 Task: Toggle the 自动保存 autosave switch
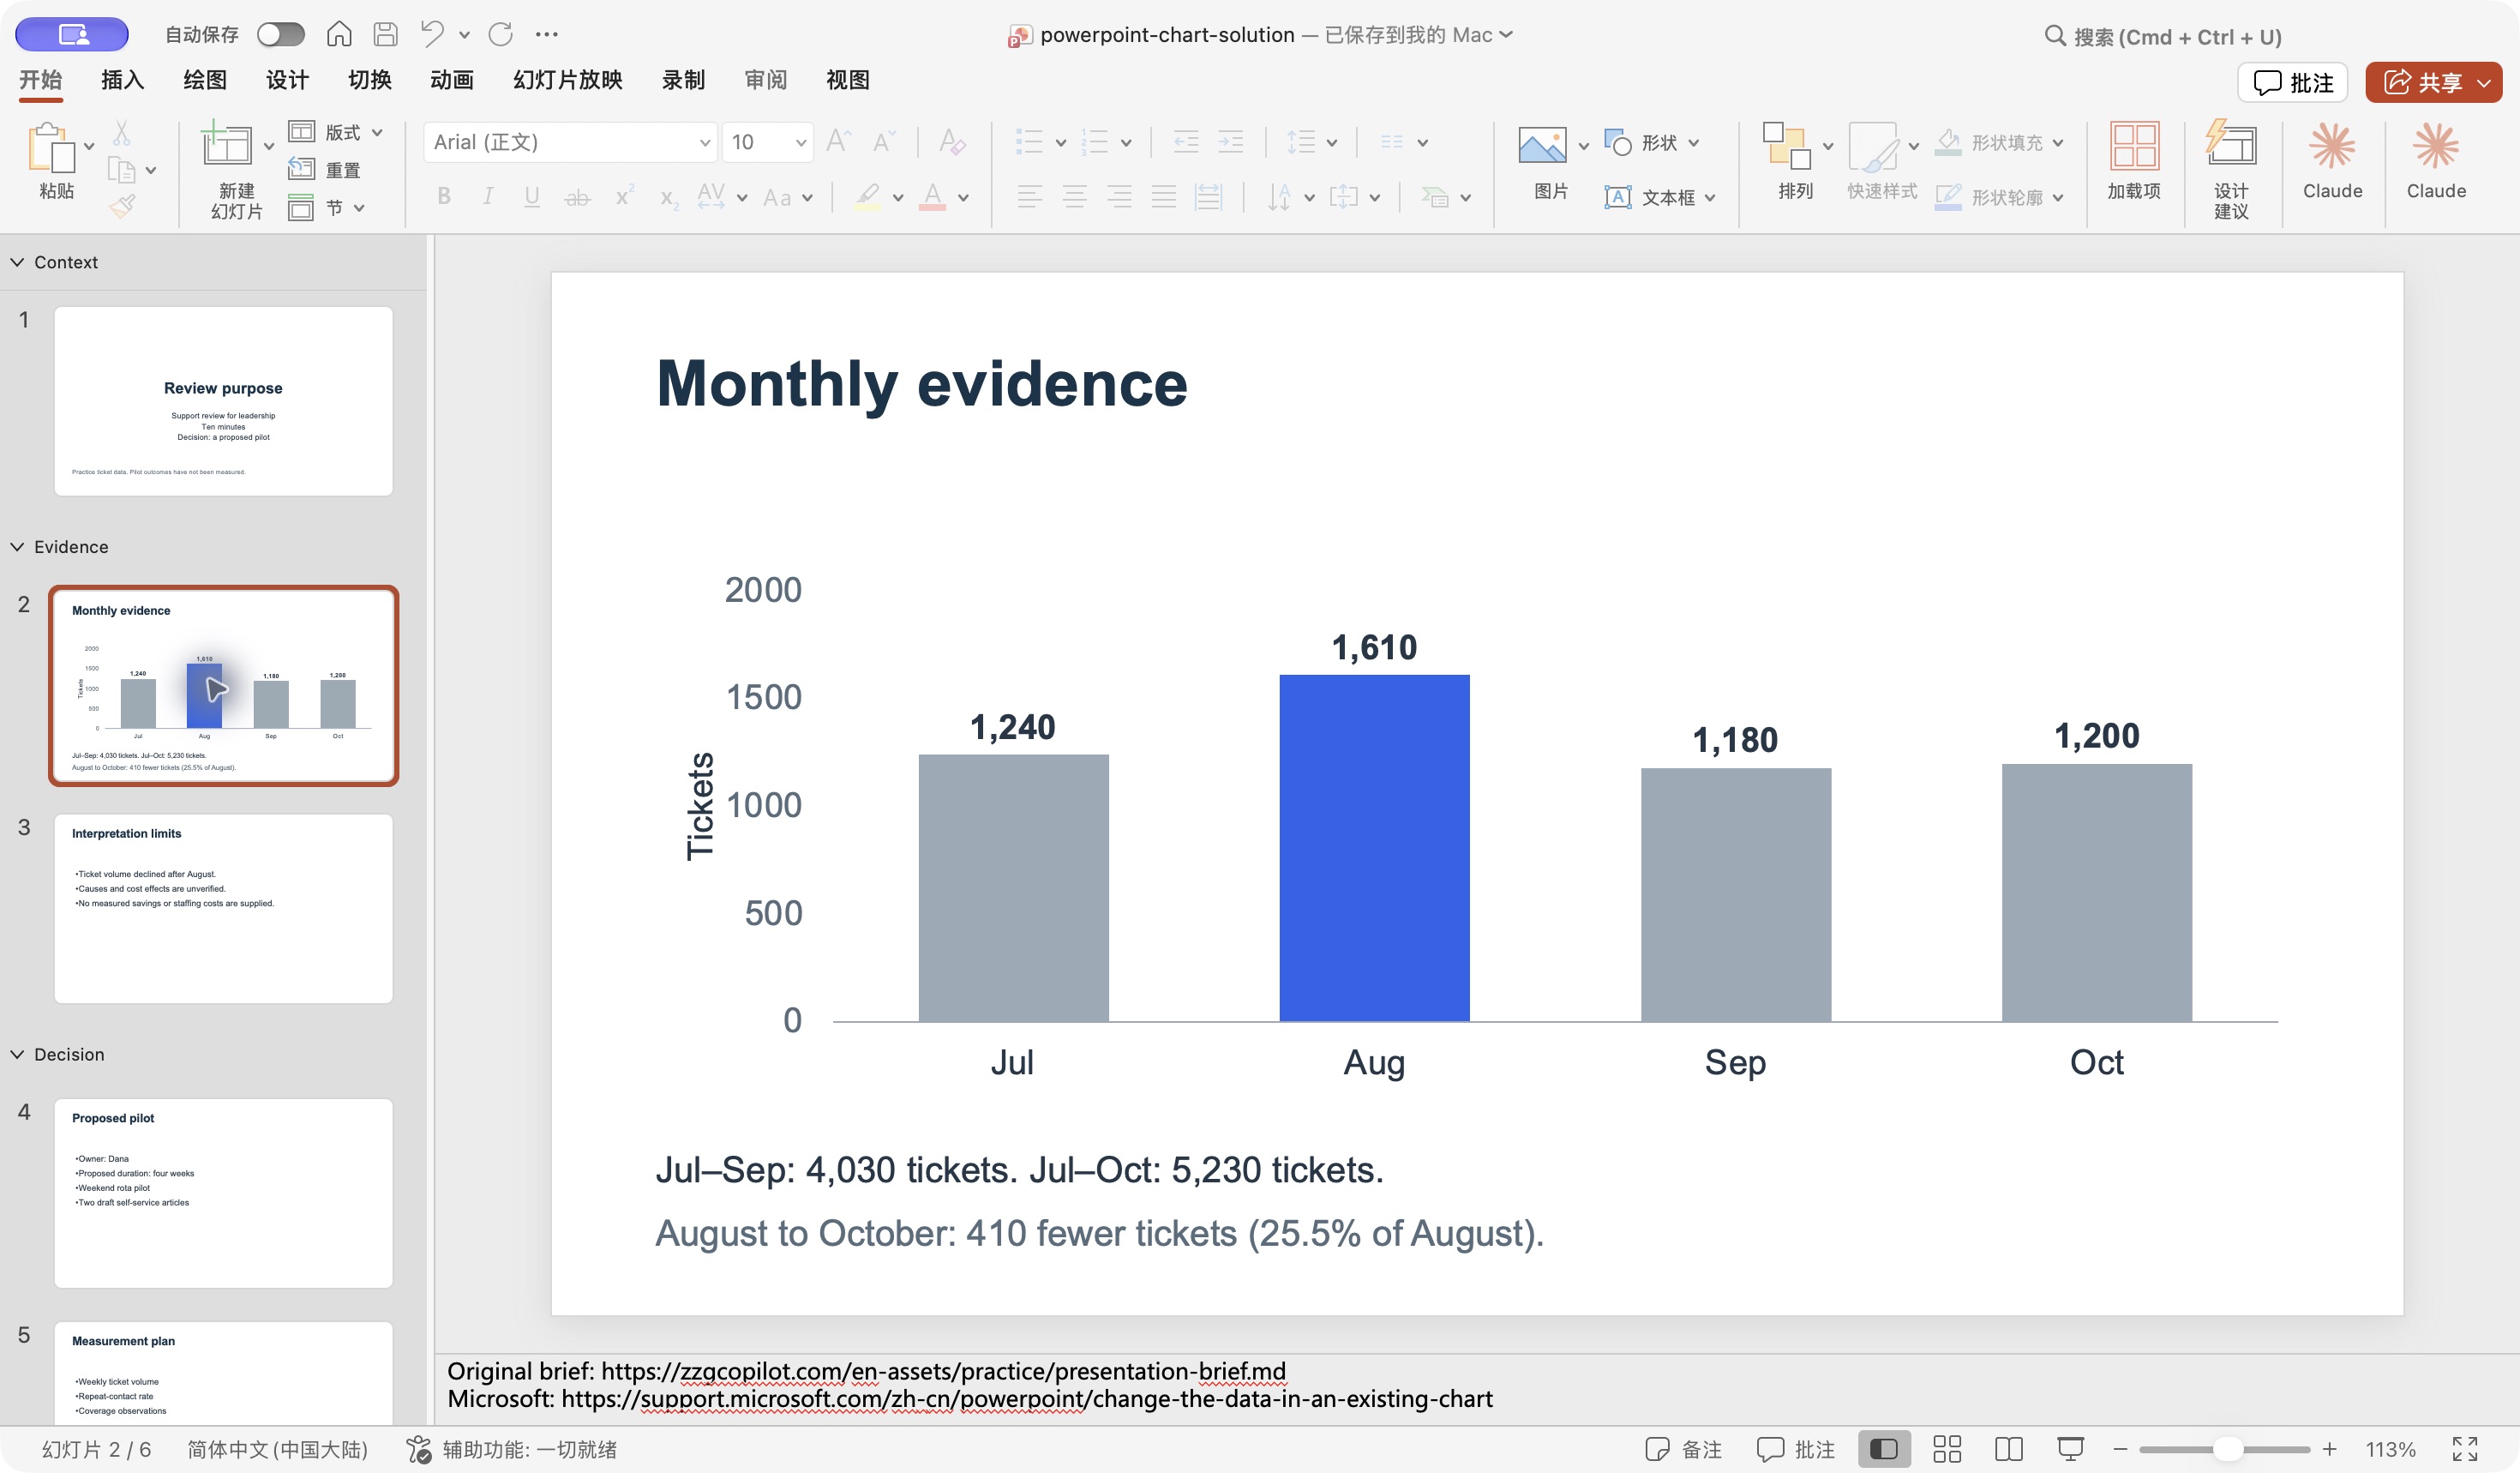[x=280, y=35]
